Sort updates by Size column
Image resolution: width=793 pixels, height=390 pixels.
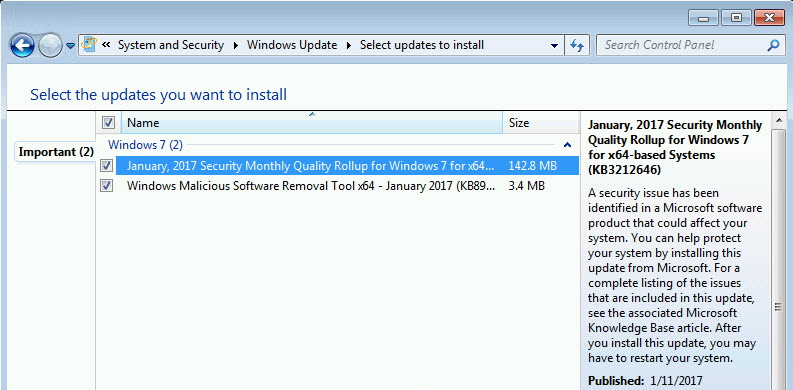pos(541,123)
